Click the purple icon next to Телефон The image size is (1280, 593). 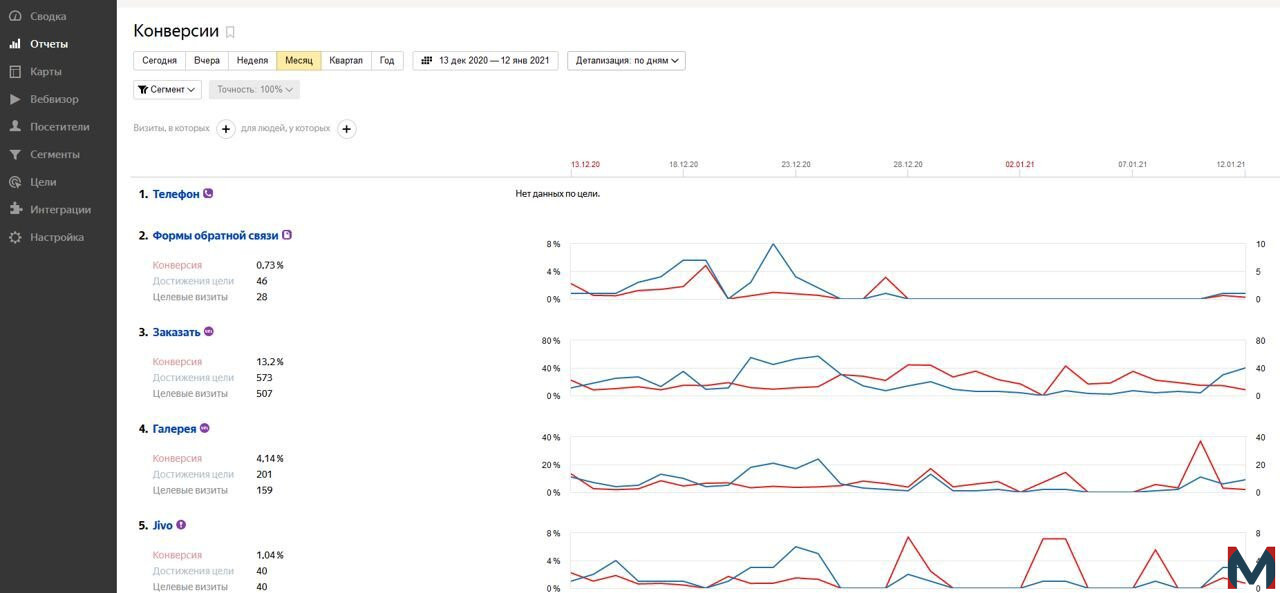(208, 194)
